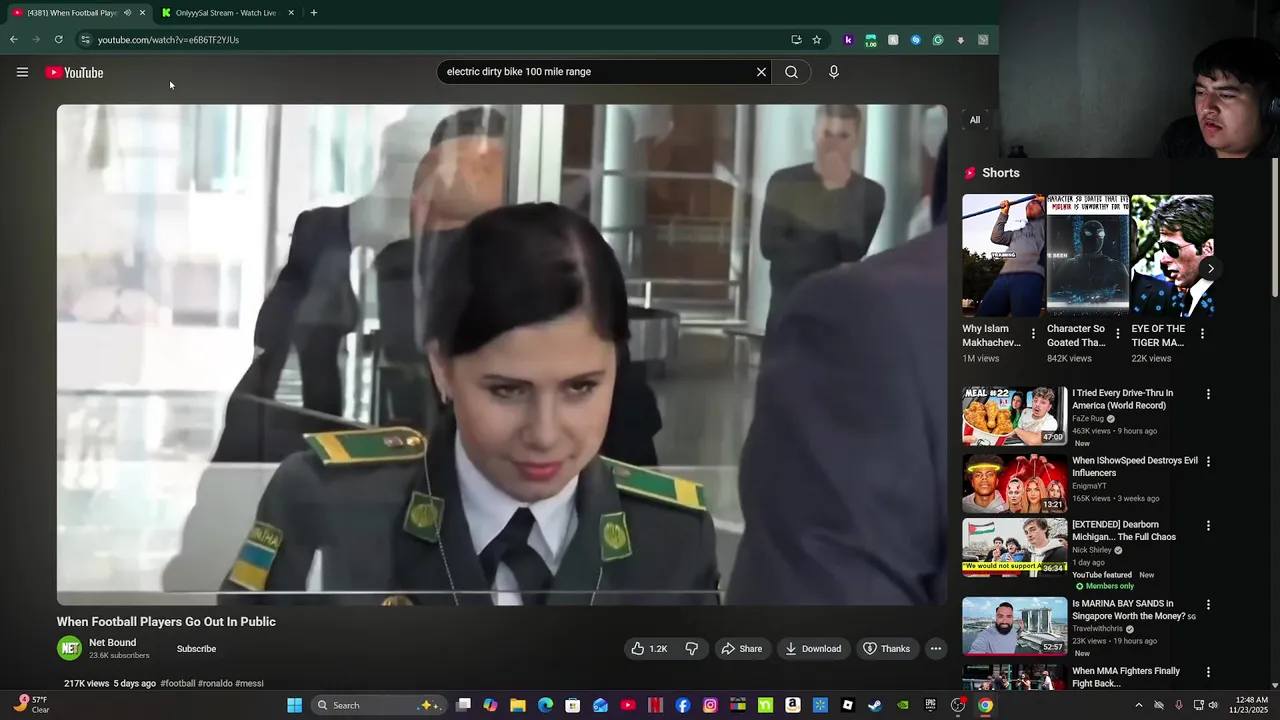Viewport: 1280px width, 720px height.
Task: Open the YouTube hamburger guide menu
Action: coord(22,72)
